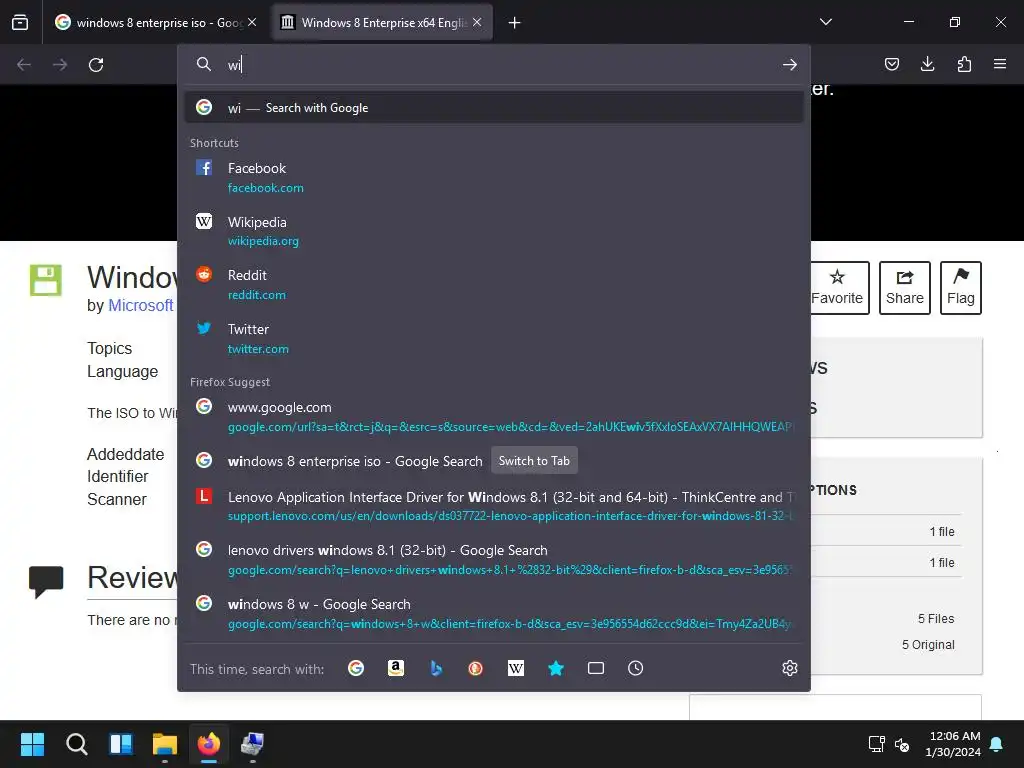Go forward to next page
The width and height of the screenshot is (1024, 768).
[x=59, y=65]
